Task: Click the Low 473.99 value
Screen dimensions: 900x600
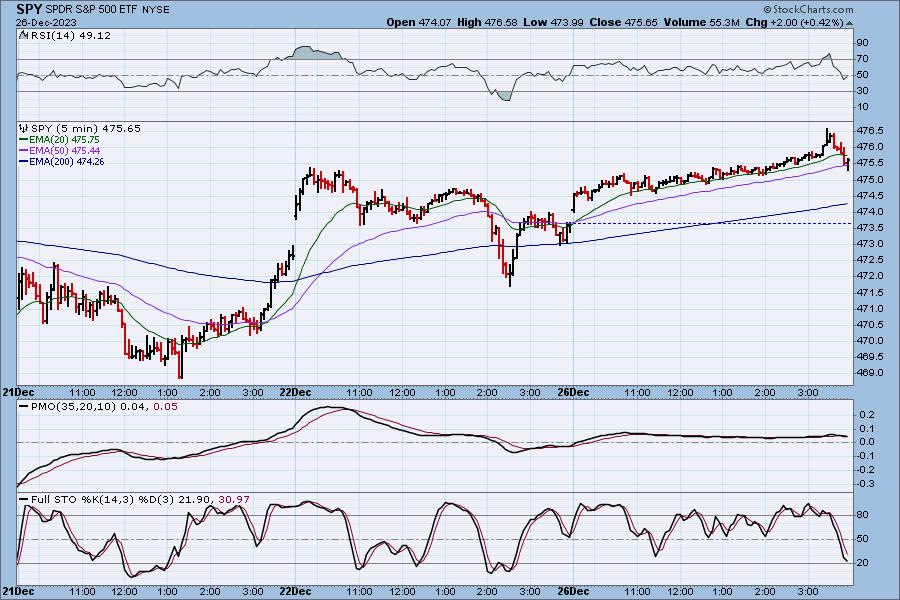Action: [x=553, y=22]
